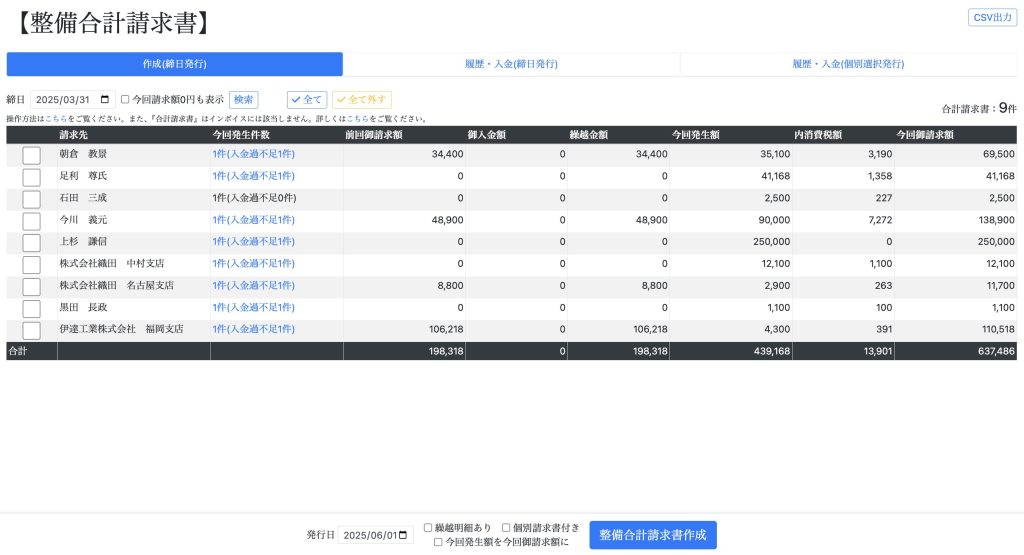Open calendar picker icon in 発行日 date field
This screenshot has width=1024, height=555.
[404, 535]
